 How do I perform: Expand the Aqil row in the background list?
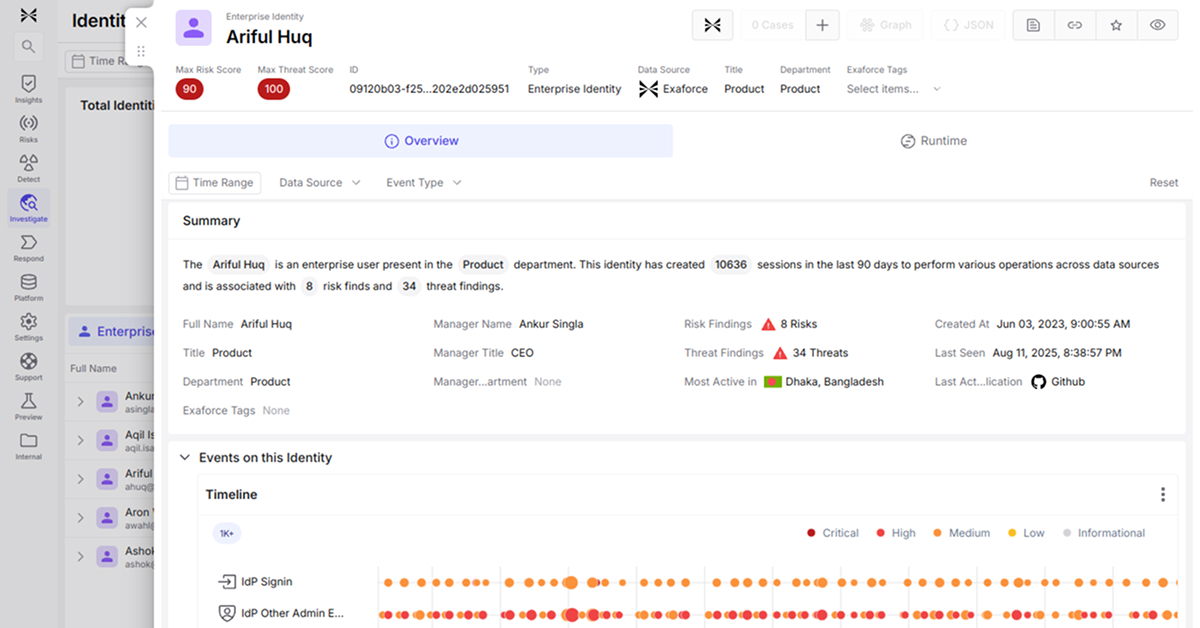80,441
